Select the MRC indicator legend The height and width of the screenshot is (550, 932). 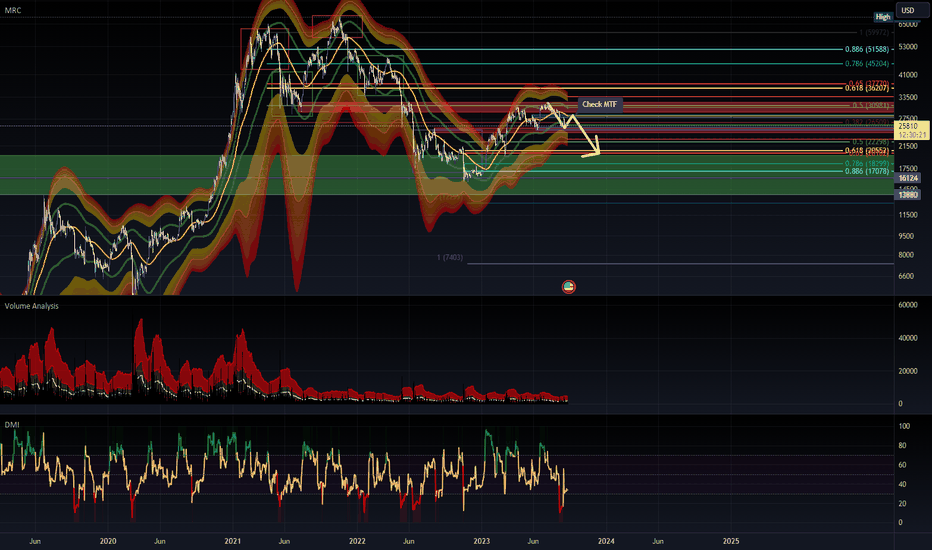(x=13, y=10)
